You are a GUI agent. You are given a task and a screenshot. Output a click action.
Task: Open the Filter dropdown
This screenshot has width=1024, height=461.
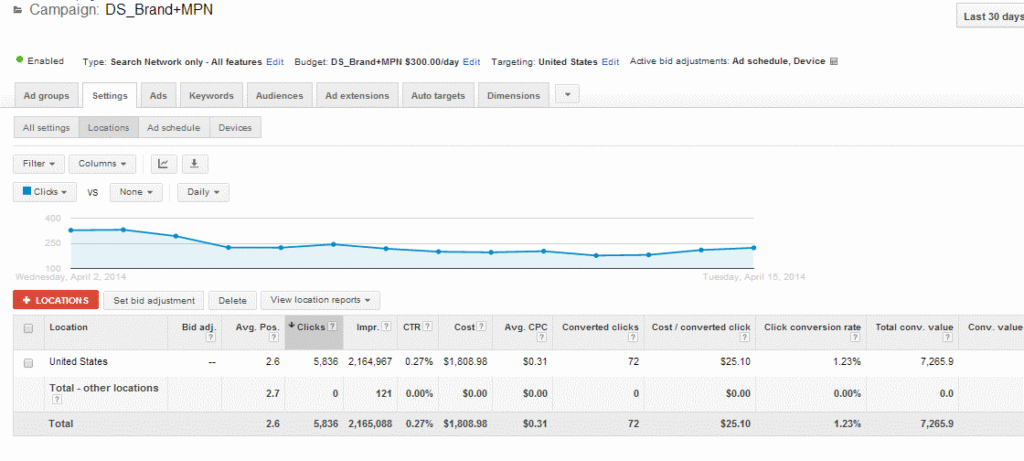point(39,163)
